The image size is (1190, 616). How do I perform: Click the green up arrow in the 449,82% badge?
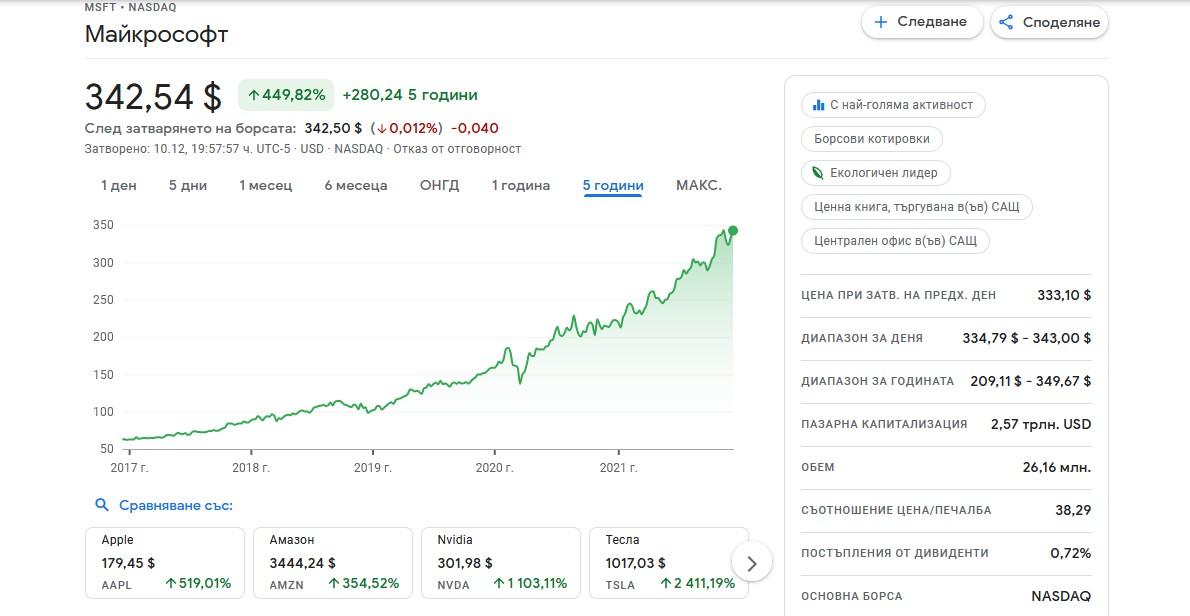pos(254,96)
